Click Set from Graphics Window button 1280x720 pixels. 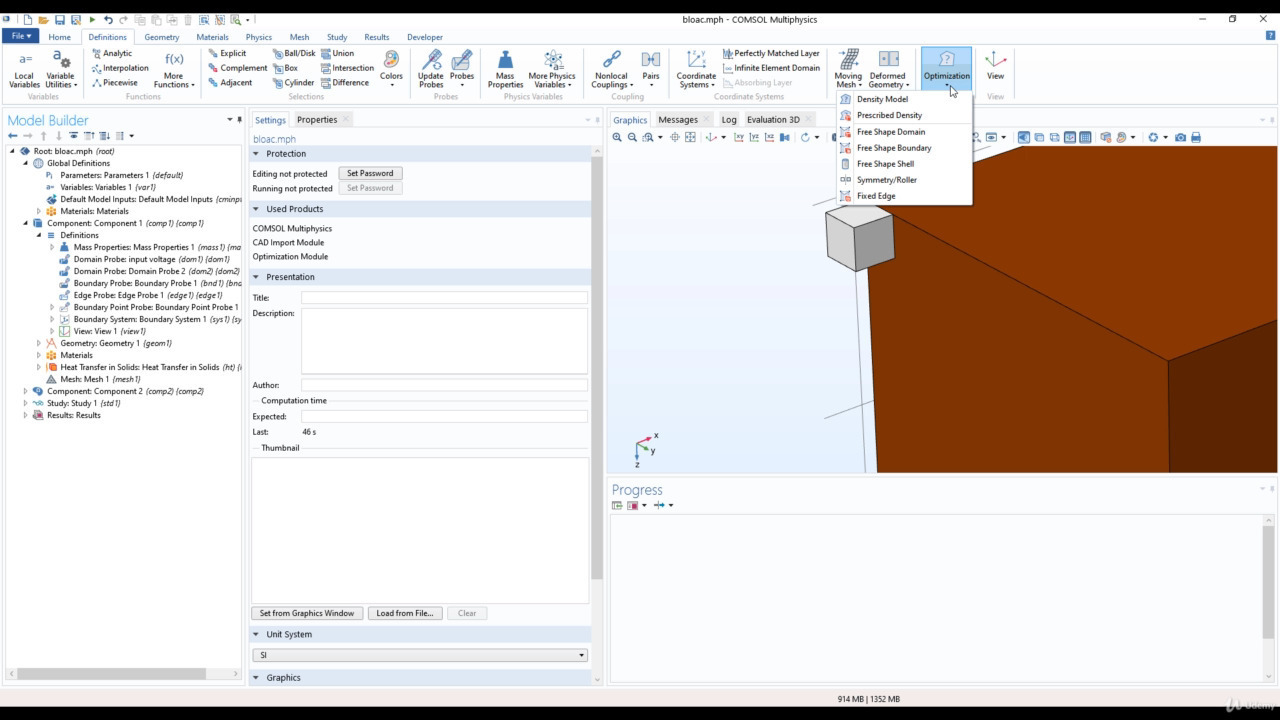(307, 613)
